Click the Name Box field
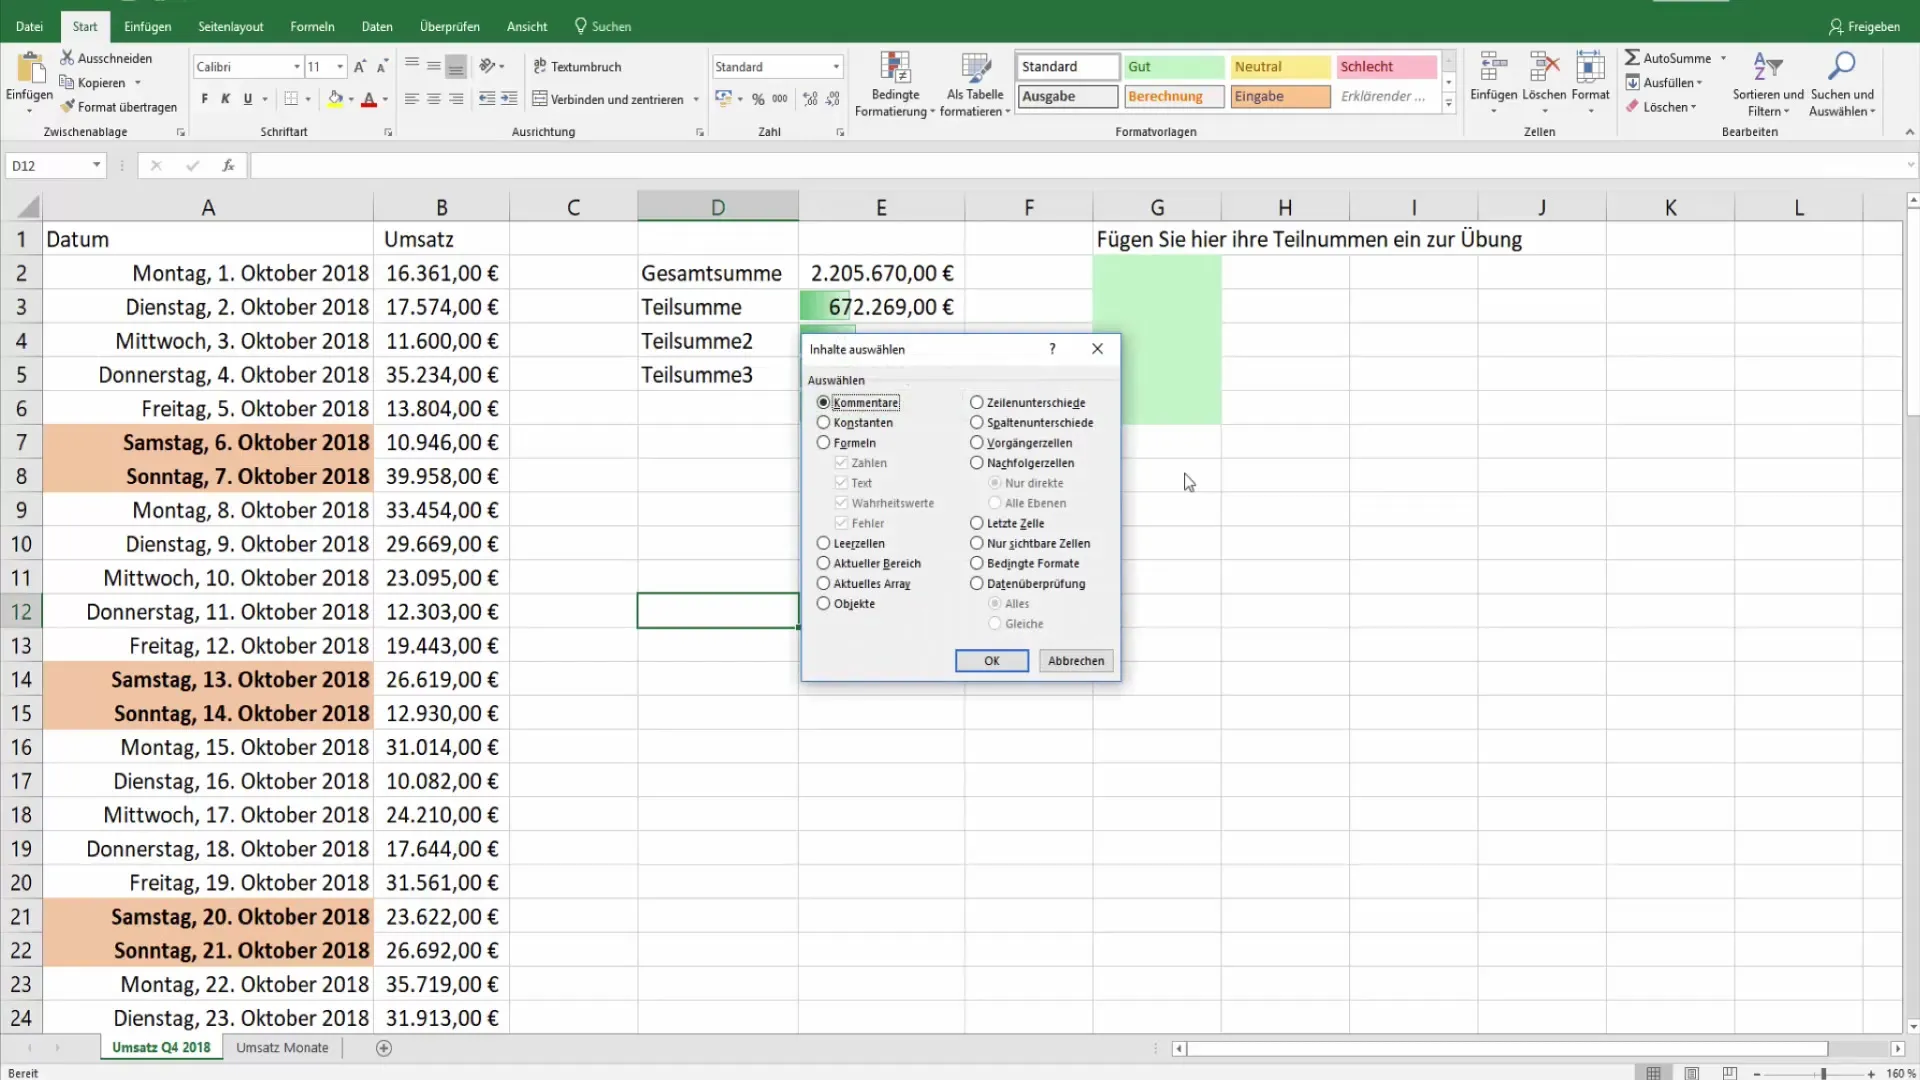Screen dimensions: 1920x1080 [x=47, y=165]
